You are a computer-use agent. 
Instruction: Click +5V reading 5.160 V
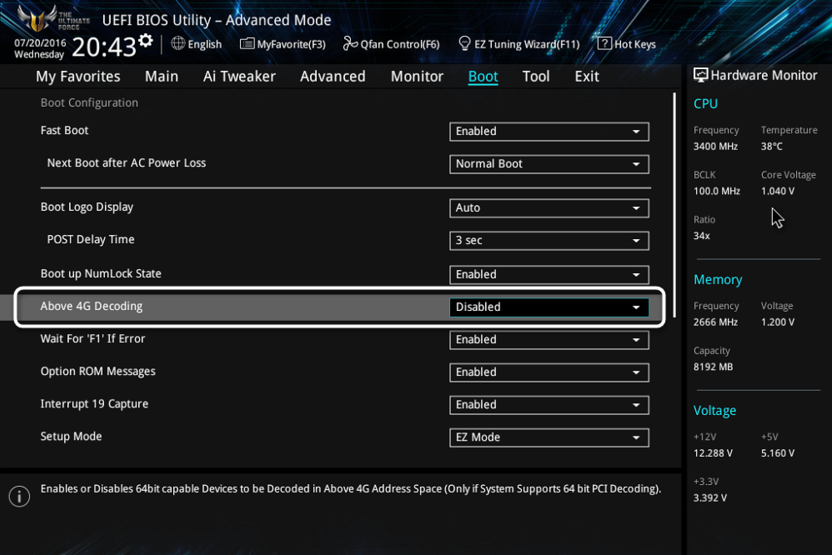[778, 453]
